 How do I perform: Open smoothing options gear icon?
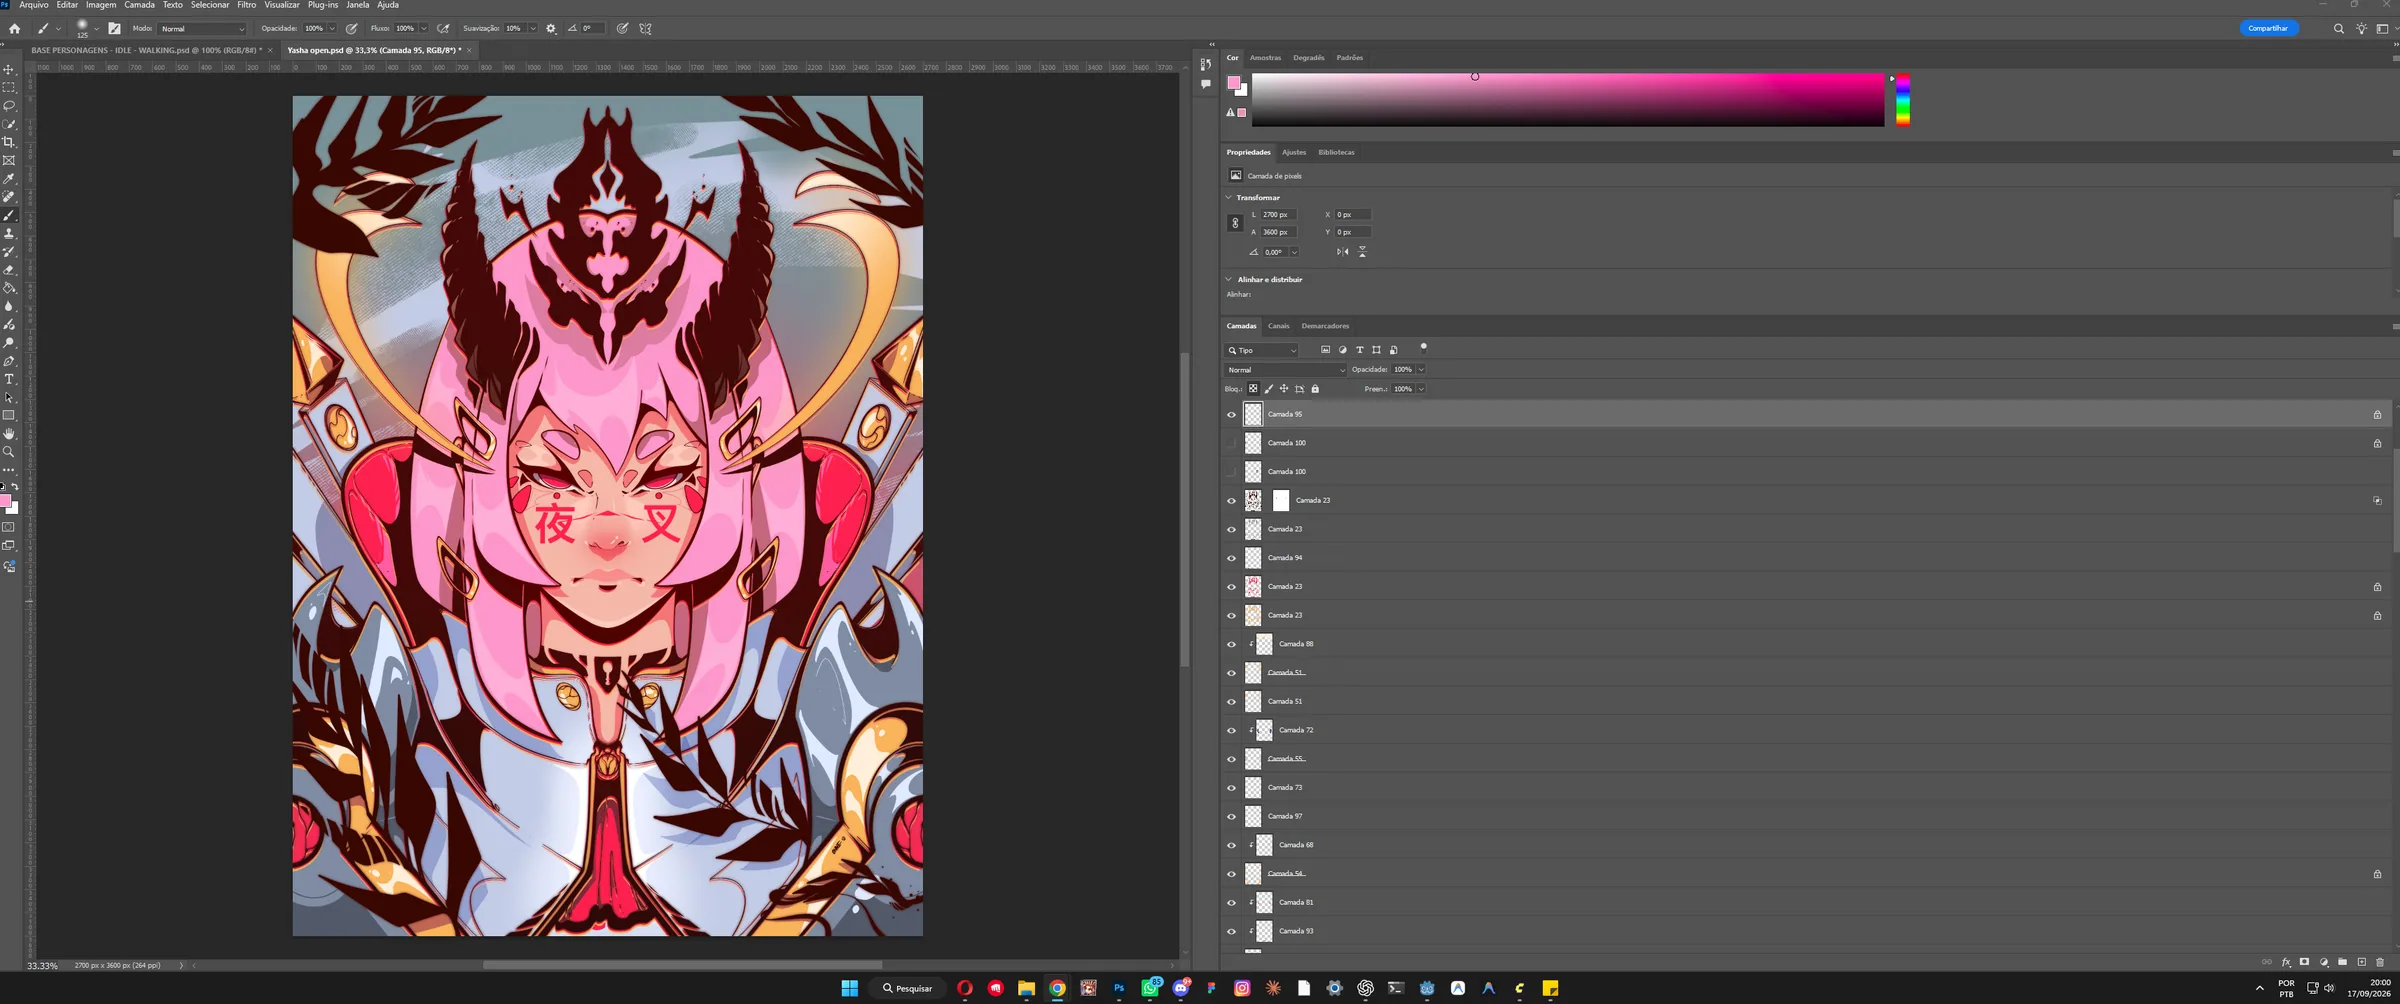point(551,29)
